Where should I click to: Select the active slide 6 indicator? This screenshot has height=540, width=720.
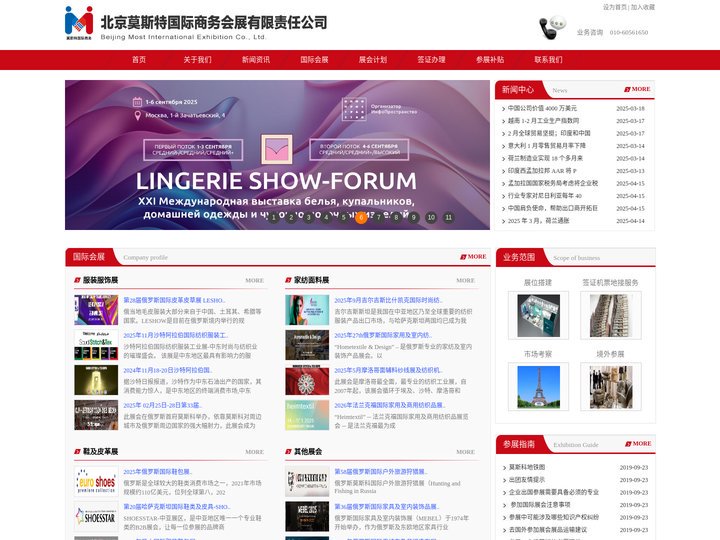coord(361,218)
